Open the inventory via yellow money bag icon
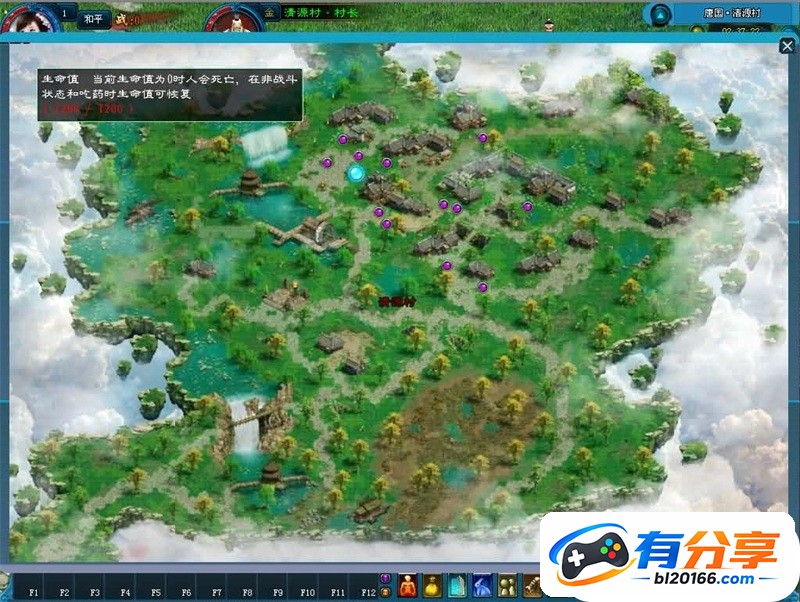 click(432, 585)
